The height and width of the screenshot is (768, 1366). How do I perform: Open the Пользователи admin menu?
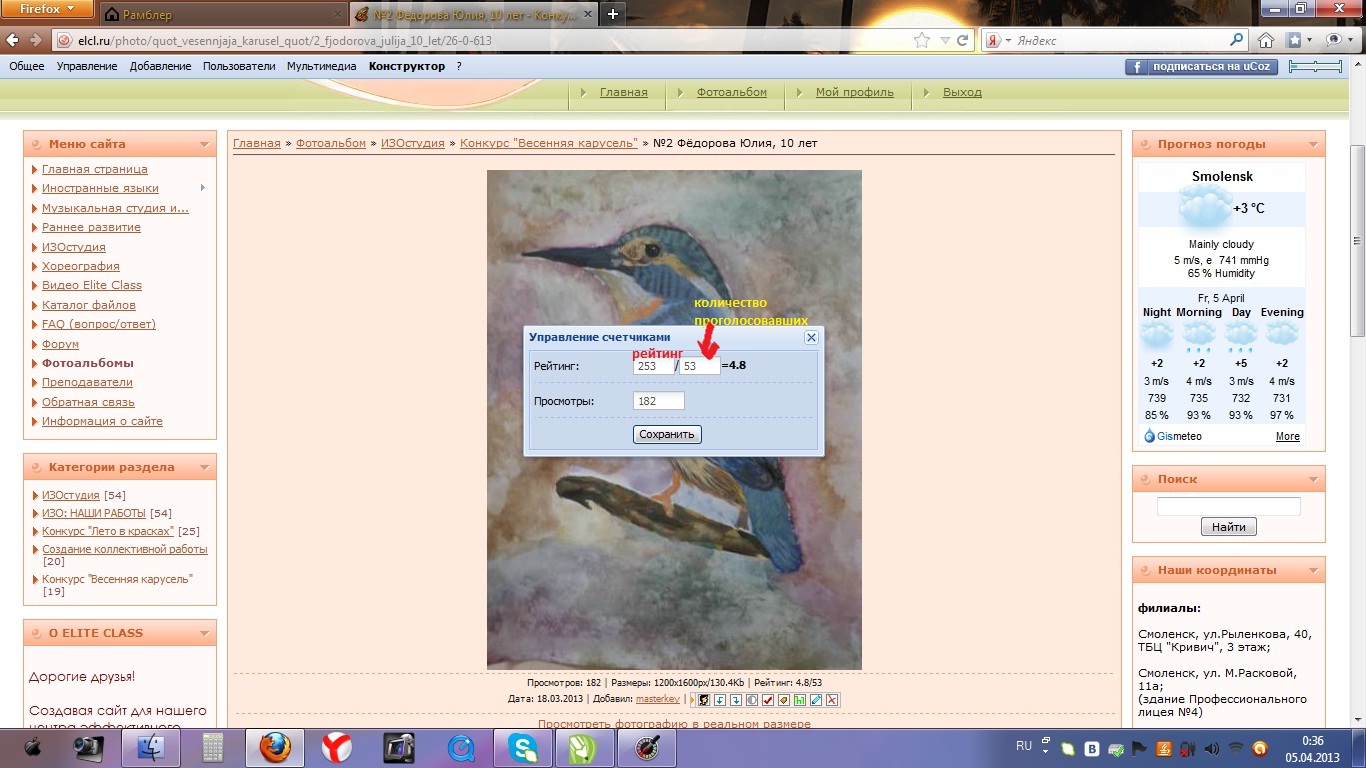pyautogui.click(x=239, y=66)
